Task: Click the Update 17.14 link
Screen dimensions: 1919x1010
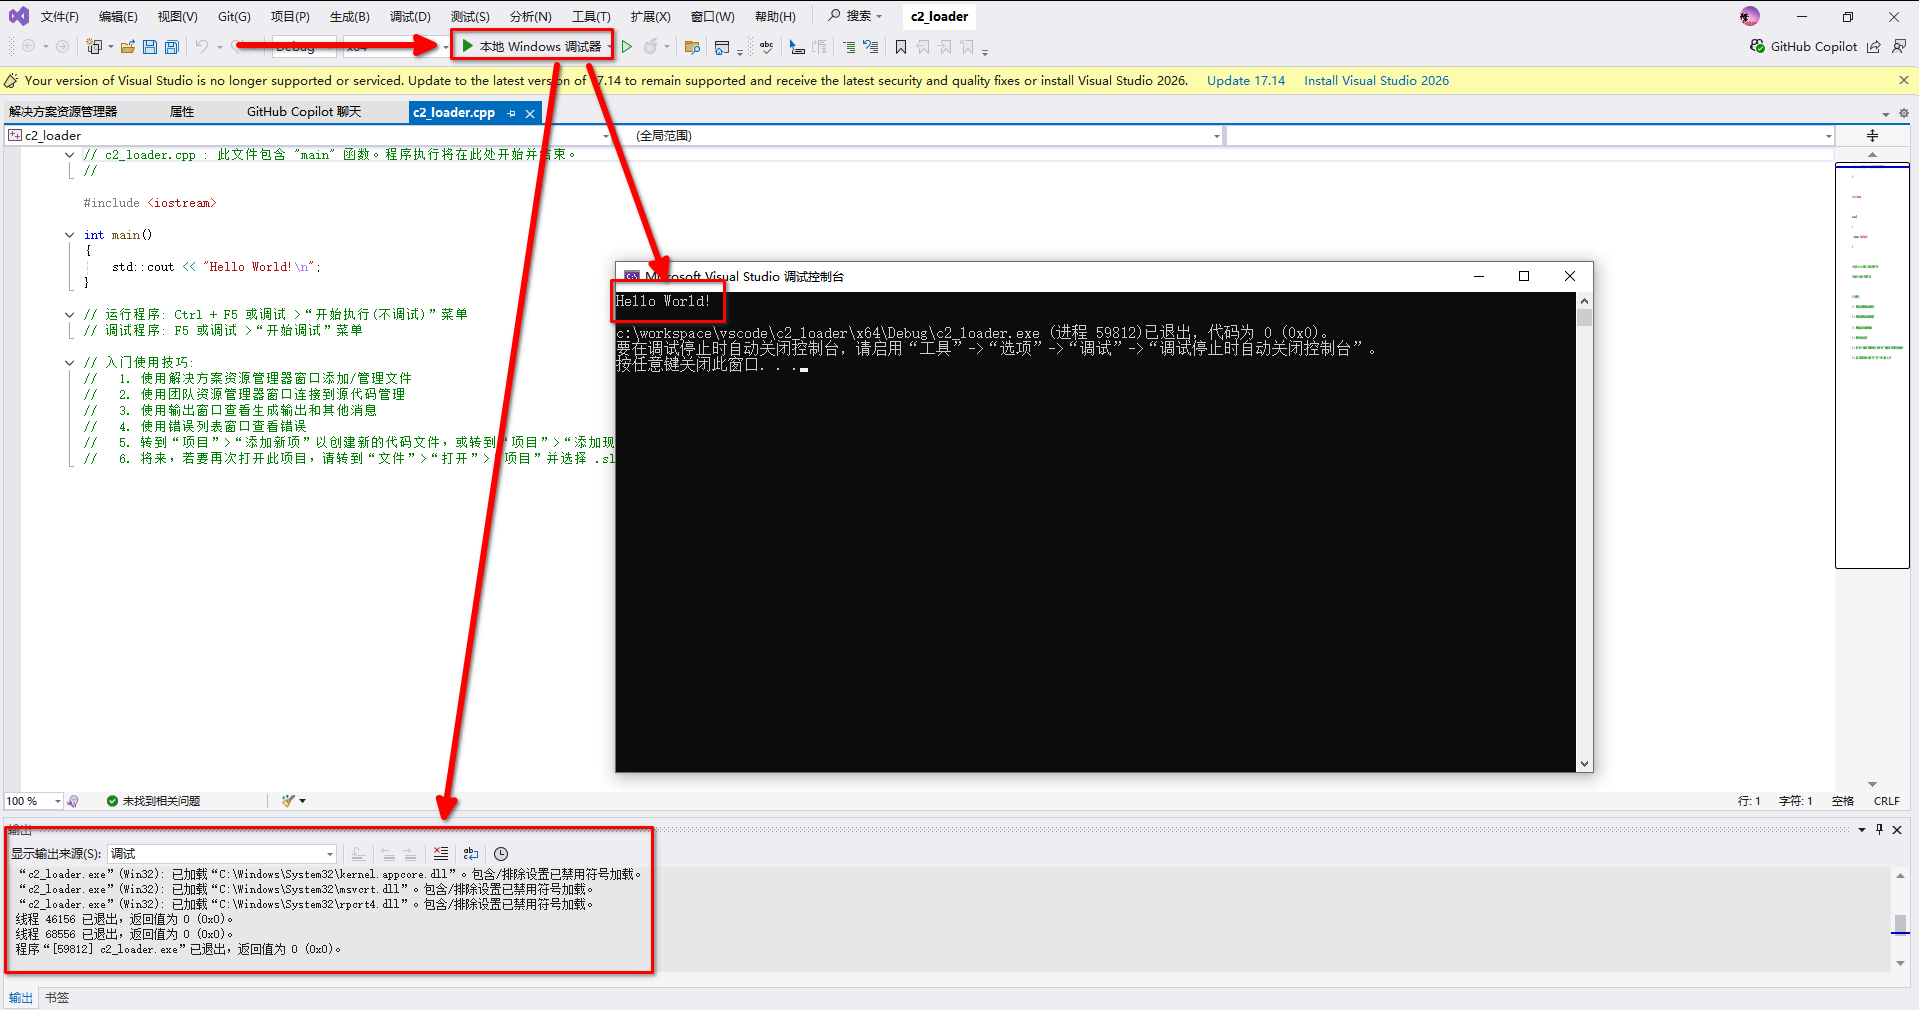Action: [x=1245, y=81]
